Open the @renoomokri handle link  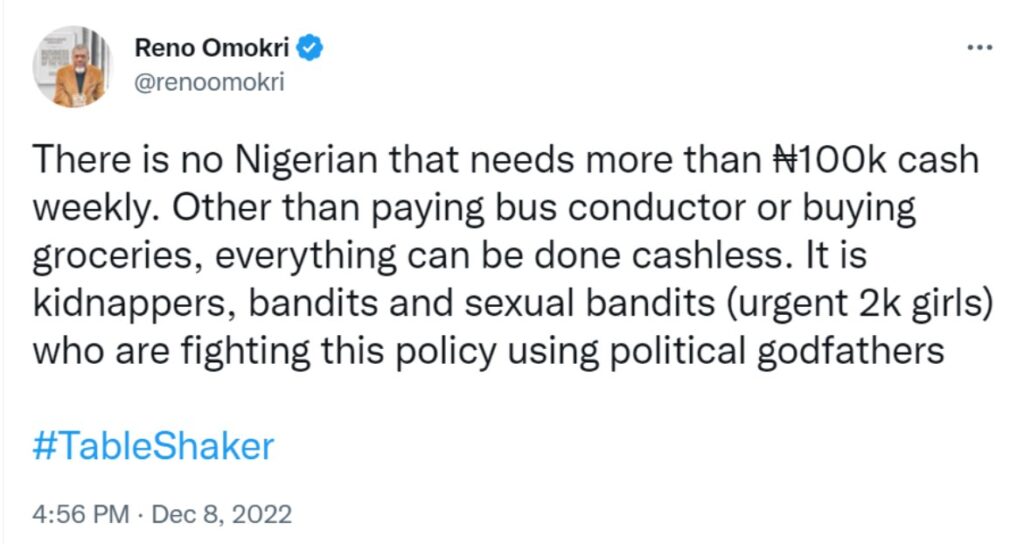[x=209, y=82]
